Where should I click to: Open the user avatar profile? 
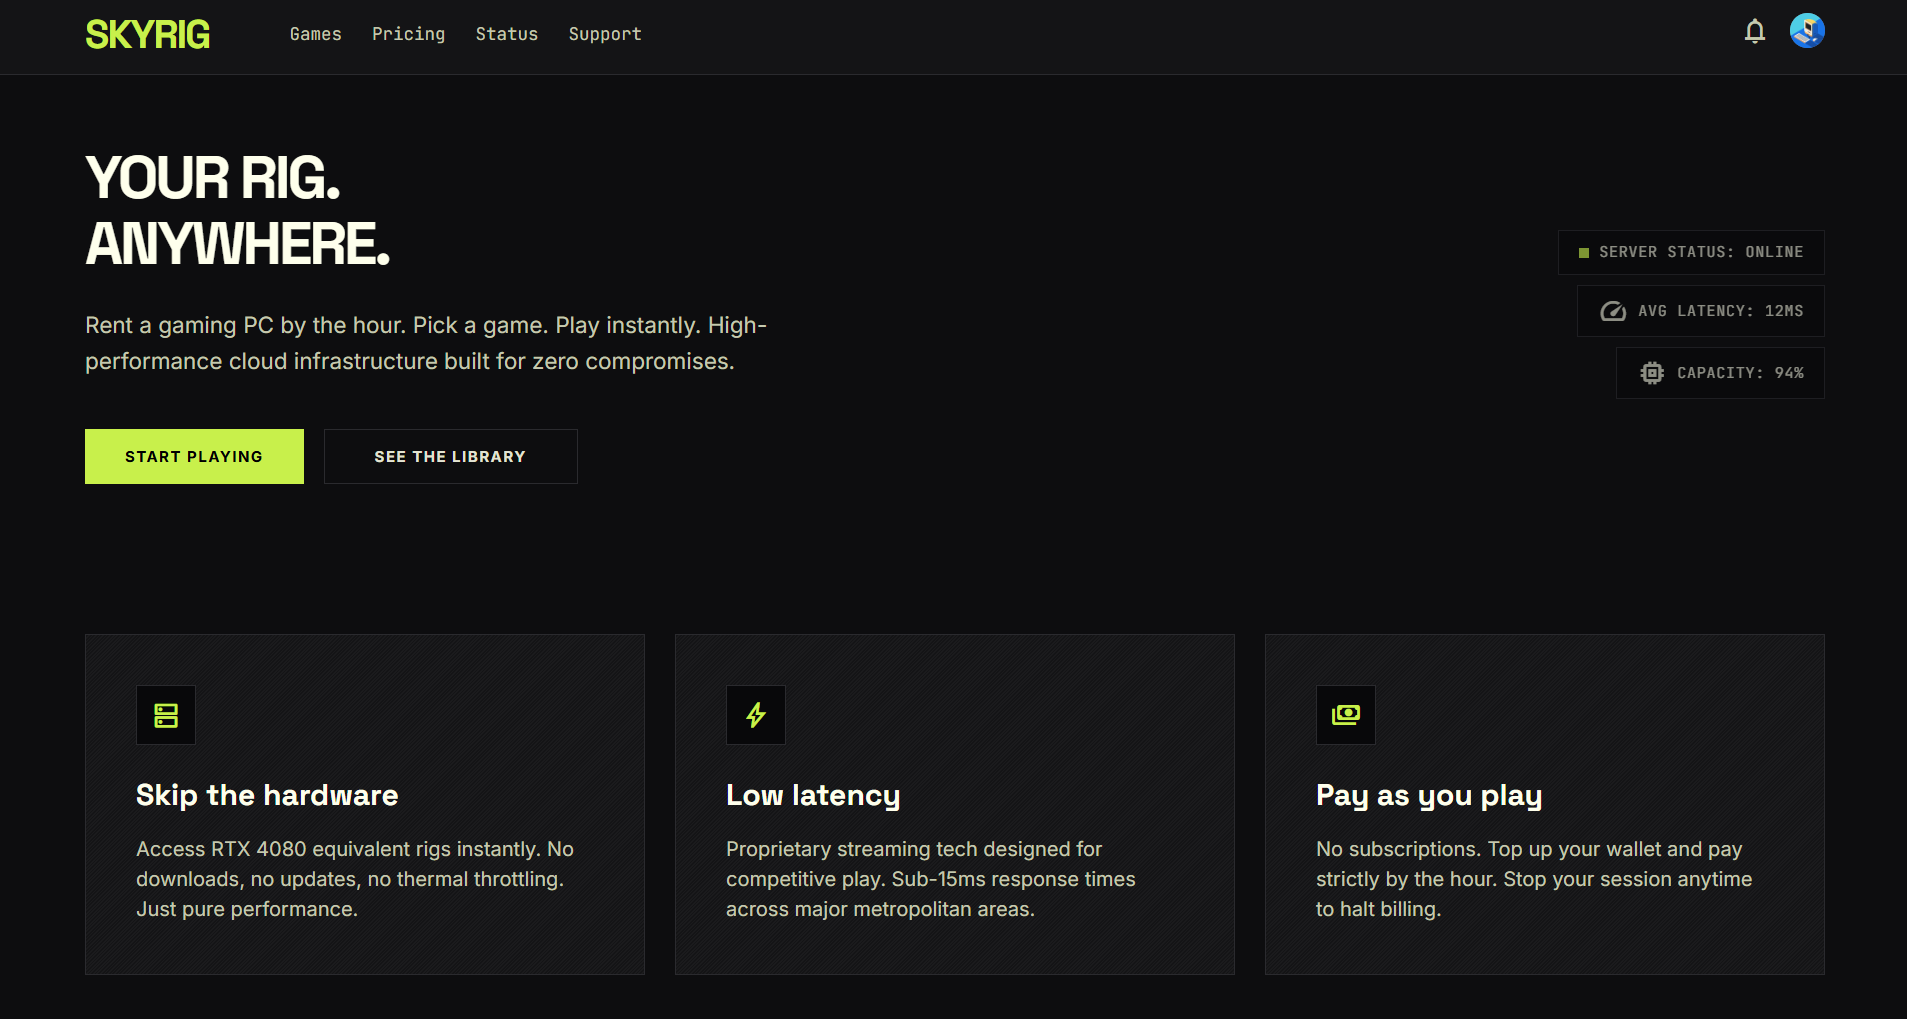click(1807, 31)
